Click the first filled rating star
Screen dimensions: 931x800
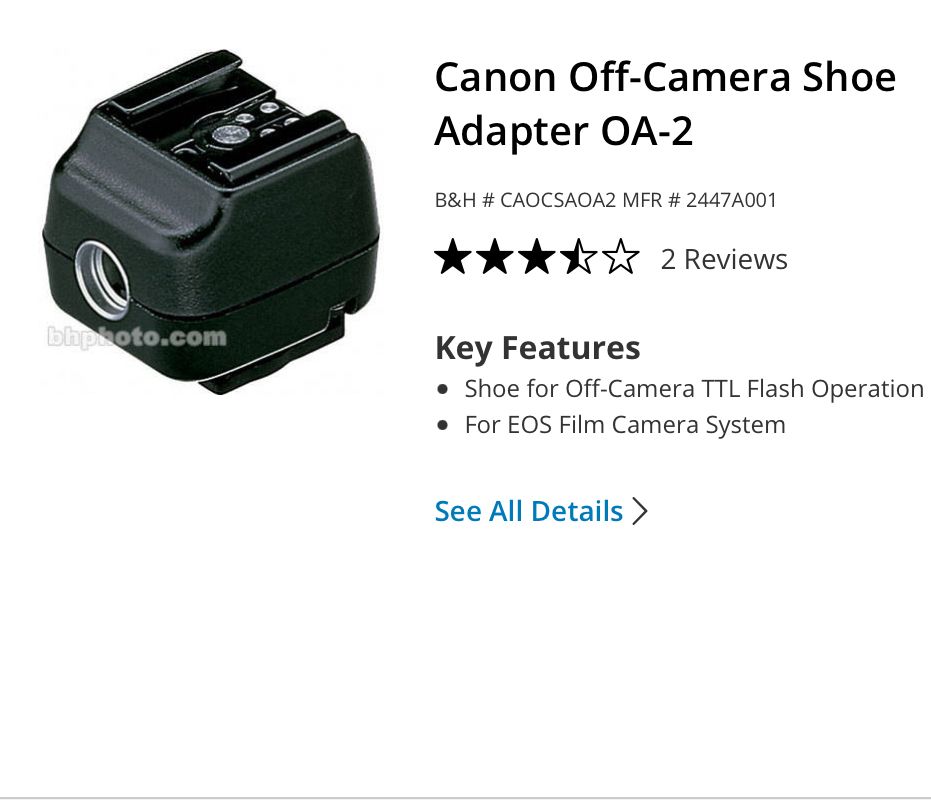tap(453, 257)
